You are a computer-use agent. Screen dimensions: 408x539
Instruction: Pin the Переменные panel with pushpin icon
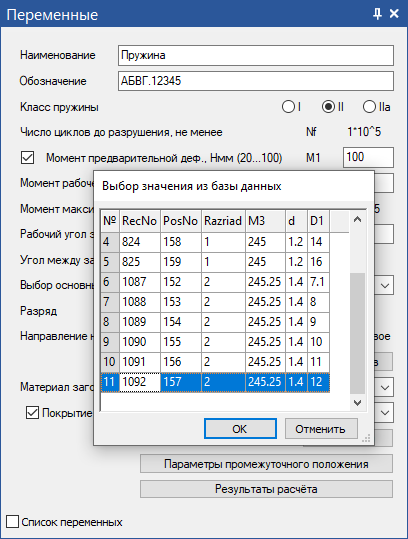377,14
